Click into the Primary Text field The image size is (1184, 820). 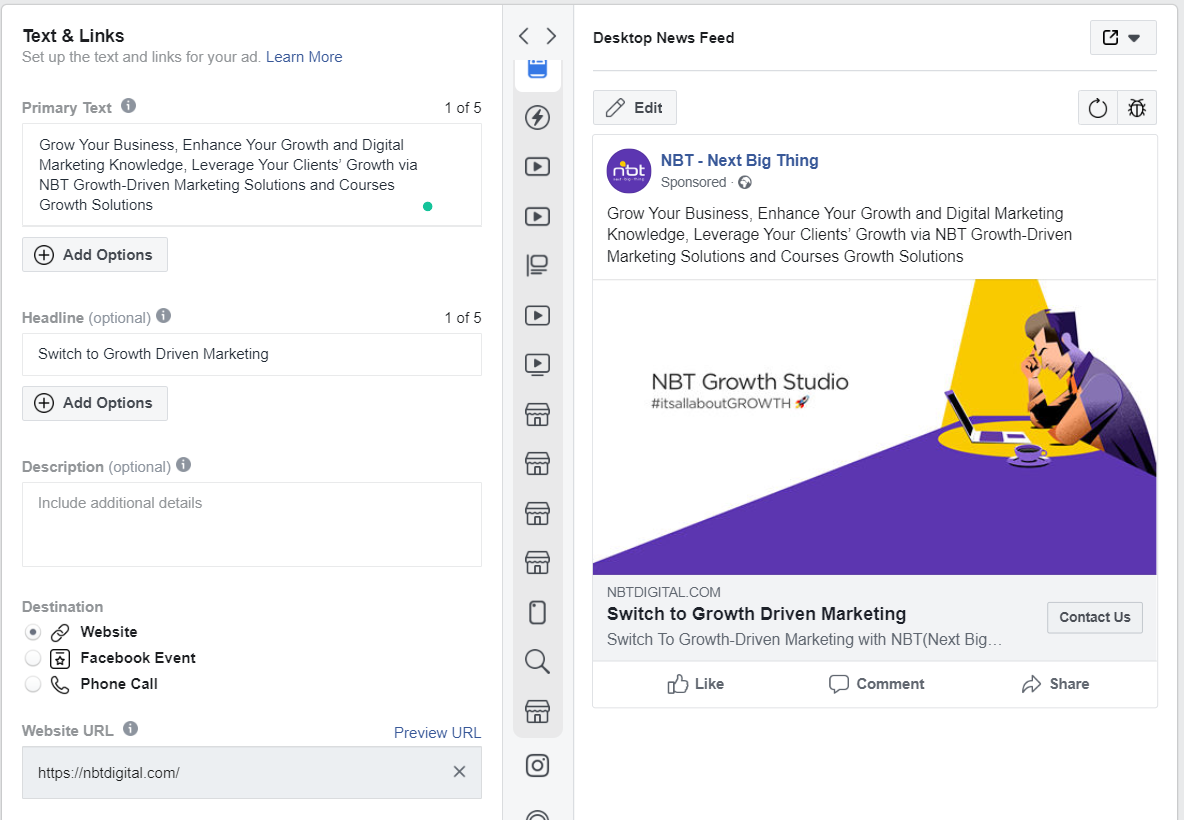[252, 175]
